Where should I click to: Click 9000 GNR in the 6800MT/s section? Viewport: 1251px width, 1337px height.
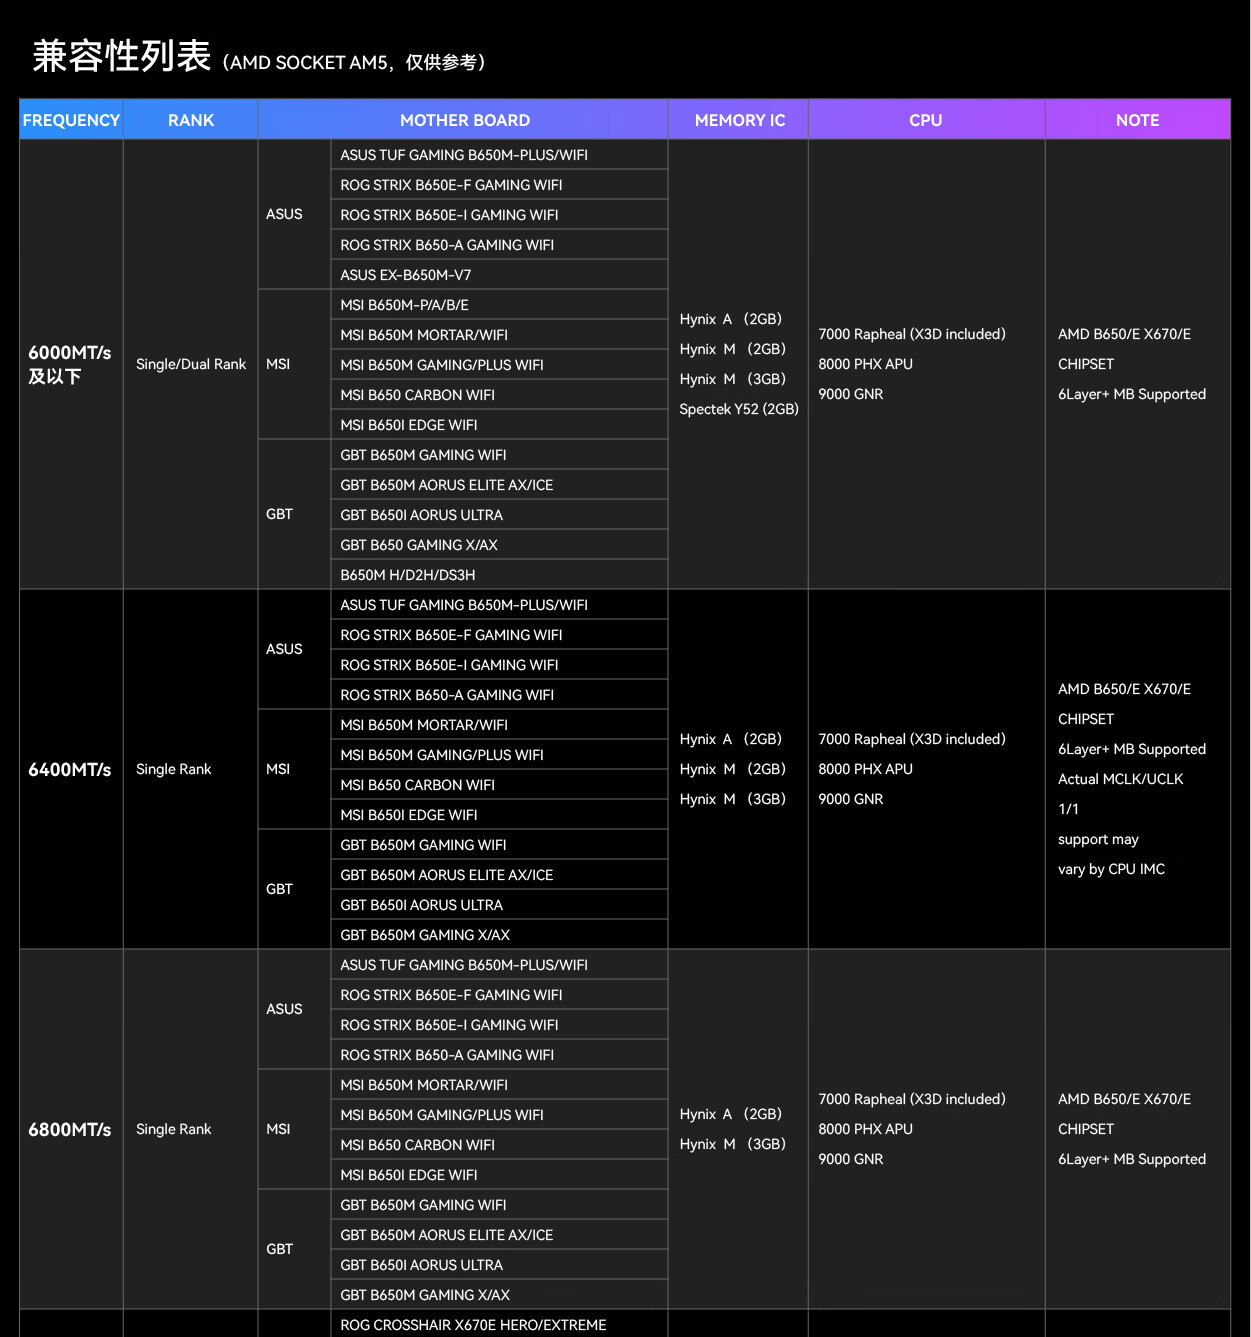pos(851,1159)
